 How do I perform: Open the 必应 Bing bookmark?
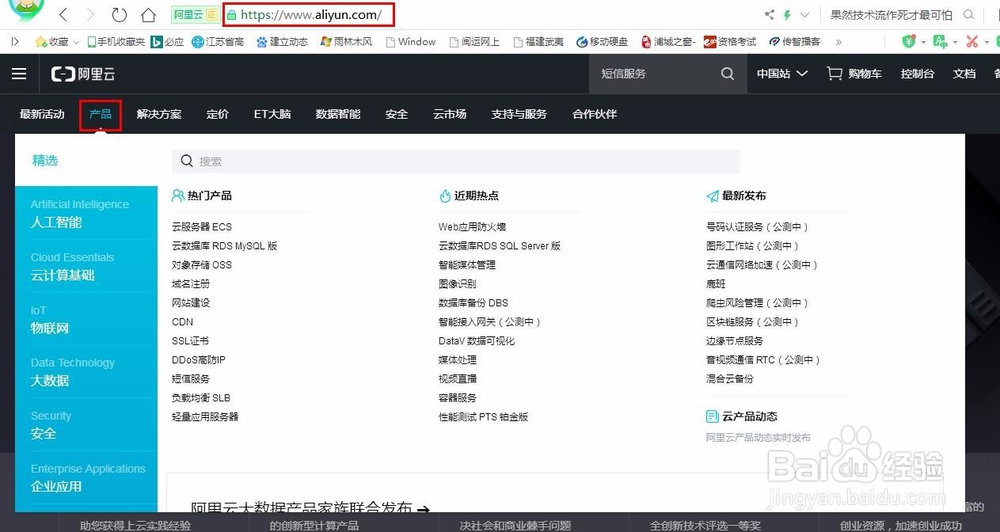click(167, 41)
